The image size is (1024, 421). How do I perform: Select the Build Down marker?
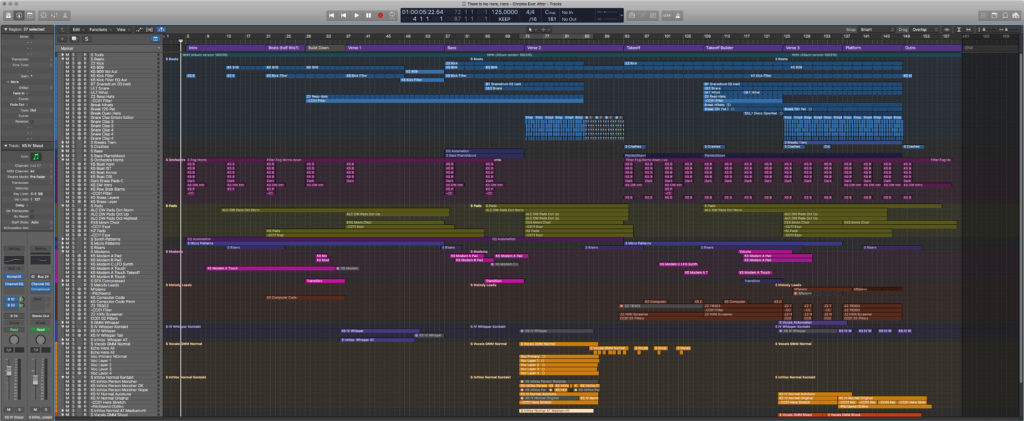point(325,48)
